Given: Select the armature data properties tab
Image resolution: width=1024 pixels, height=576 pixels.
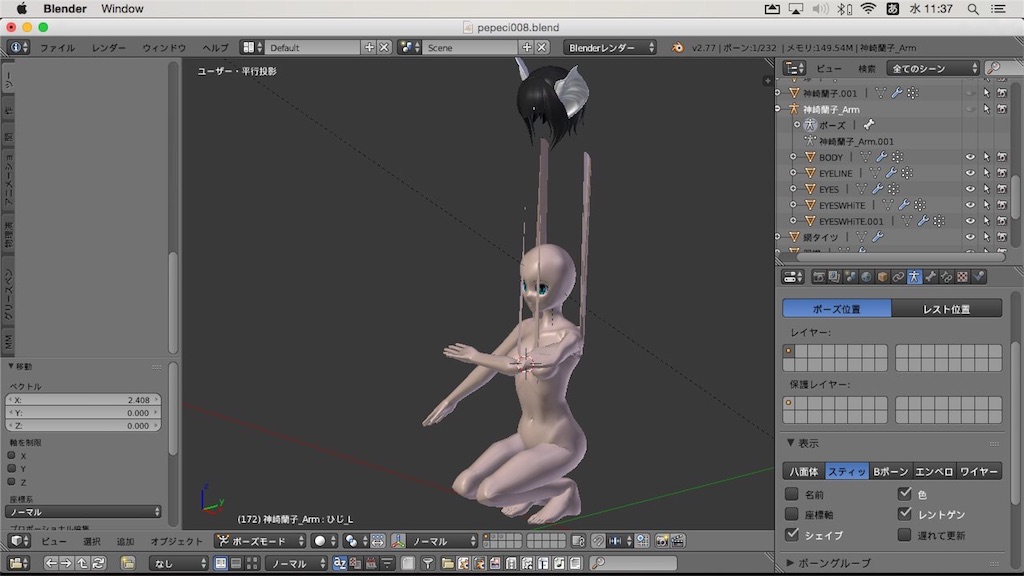Looking at the screenshot, I should [x=914, y=277].
